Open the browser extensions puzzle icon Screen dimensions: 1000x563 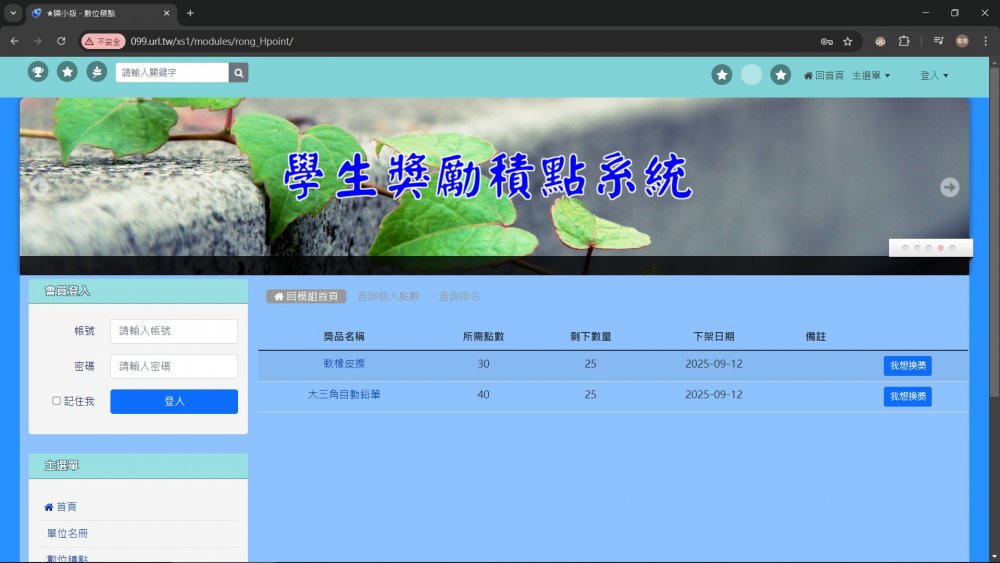pos(904,41)
